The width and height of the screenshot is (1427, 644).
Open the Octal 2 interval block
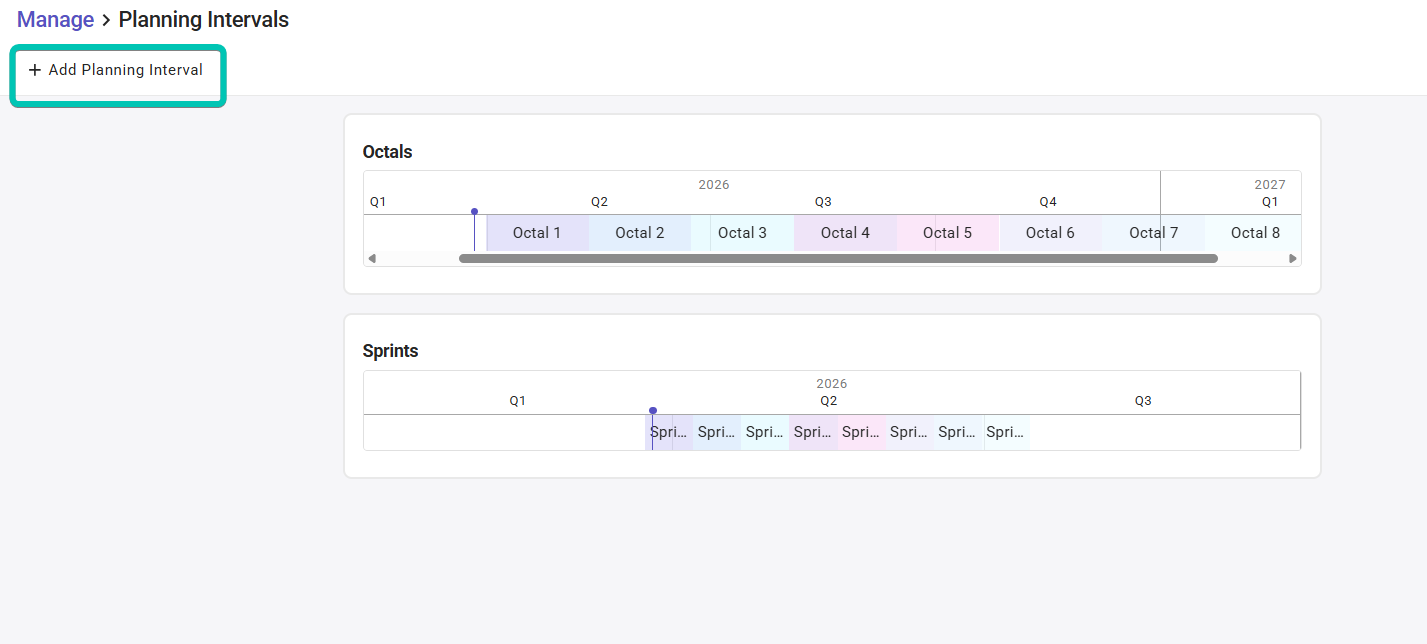[640, 233]
